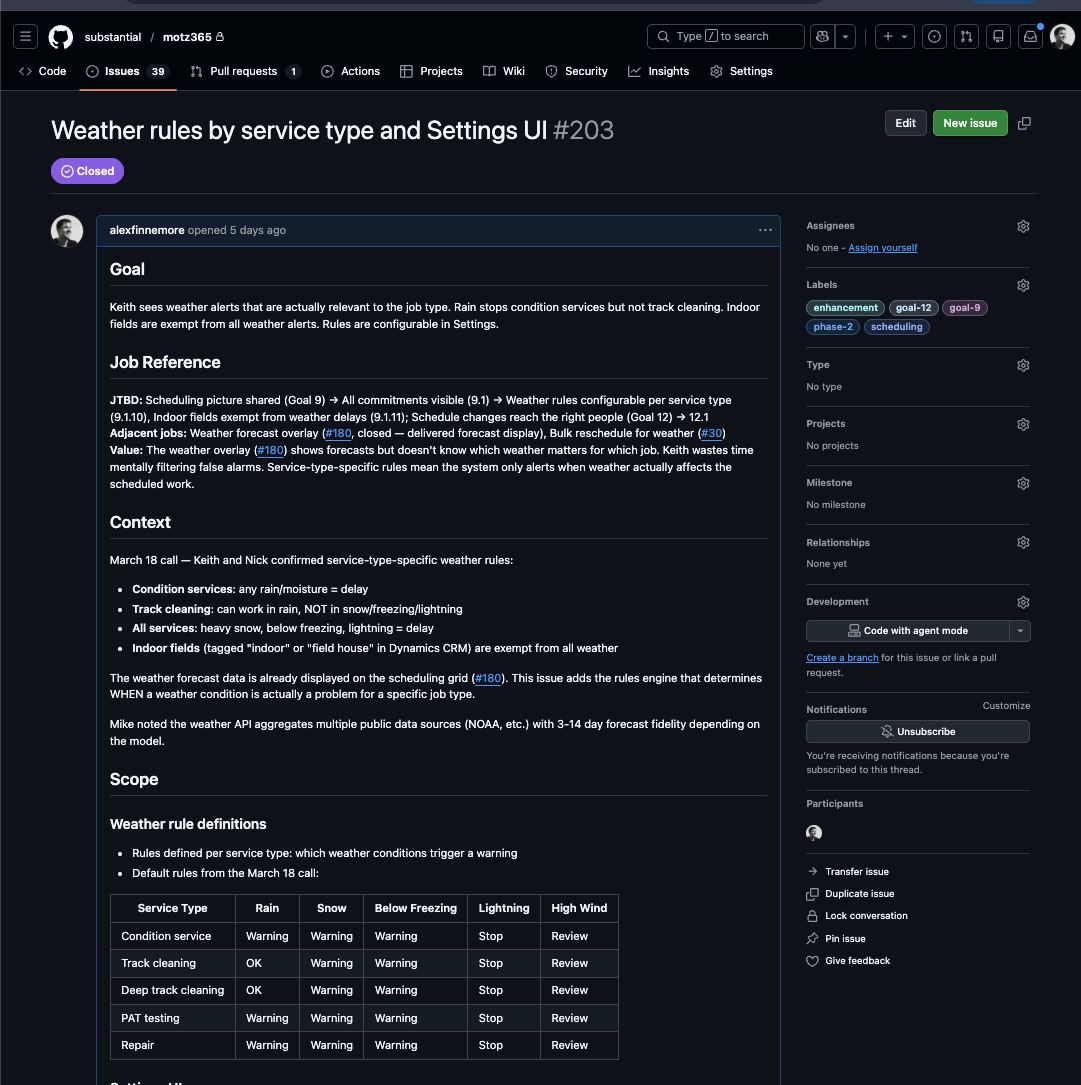The image size is (1081, 1085).
Task: Click the New issue button
Action: click(x=970, y=123)
